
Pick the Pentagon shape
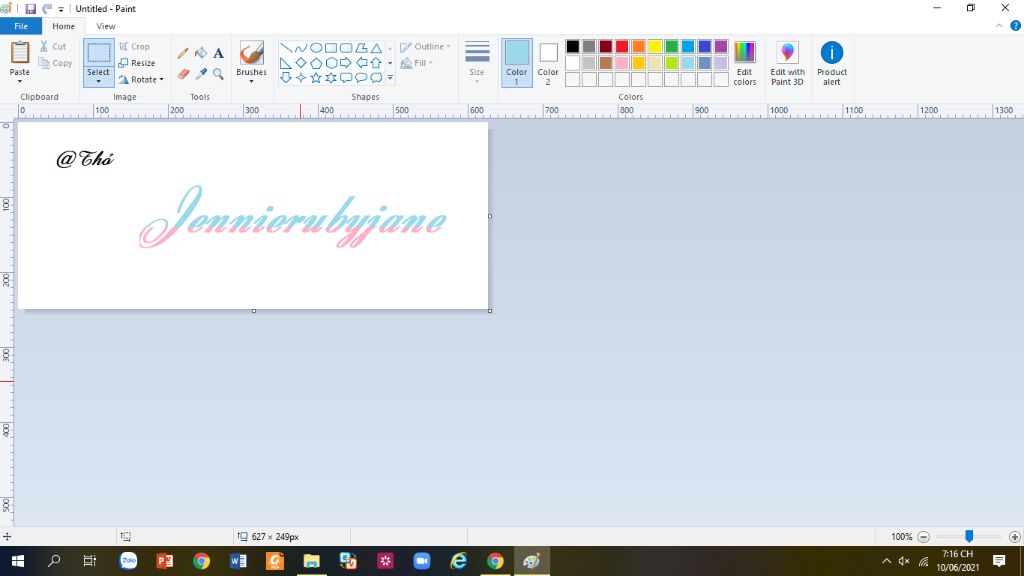coord(316,63)
